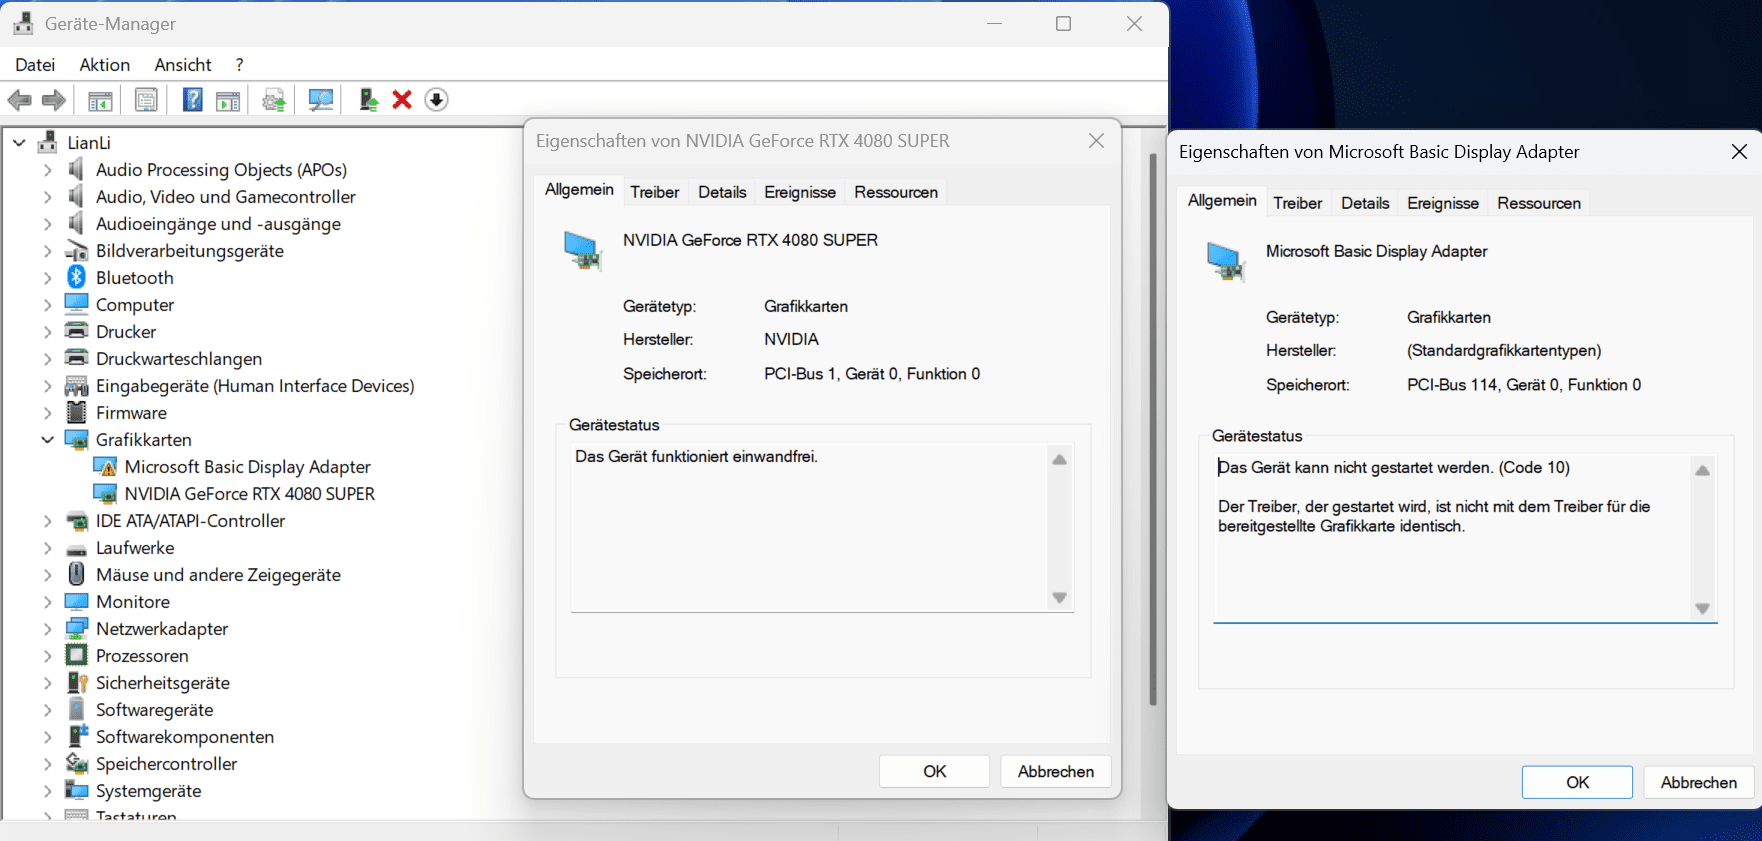Click the Firmware chip icon
Screen dimensions: 1762x841
(x=76, y=412)
